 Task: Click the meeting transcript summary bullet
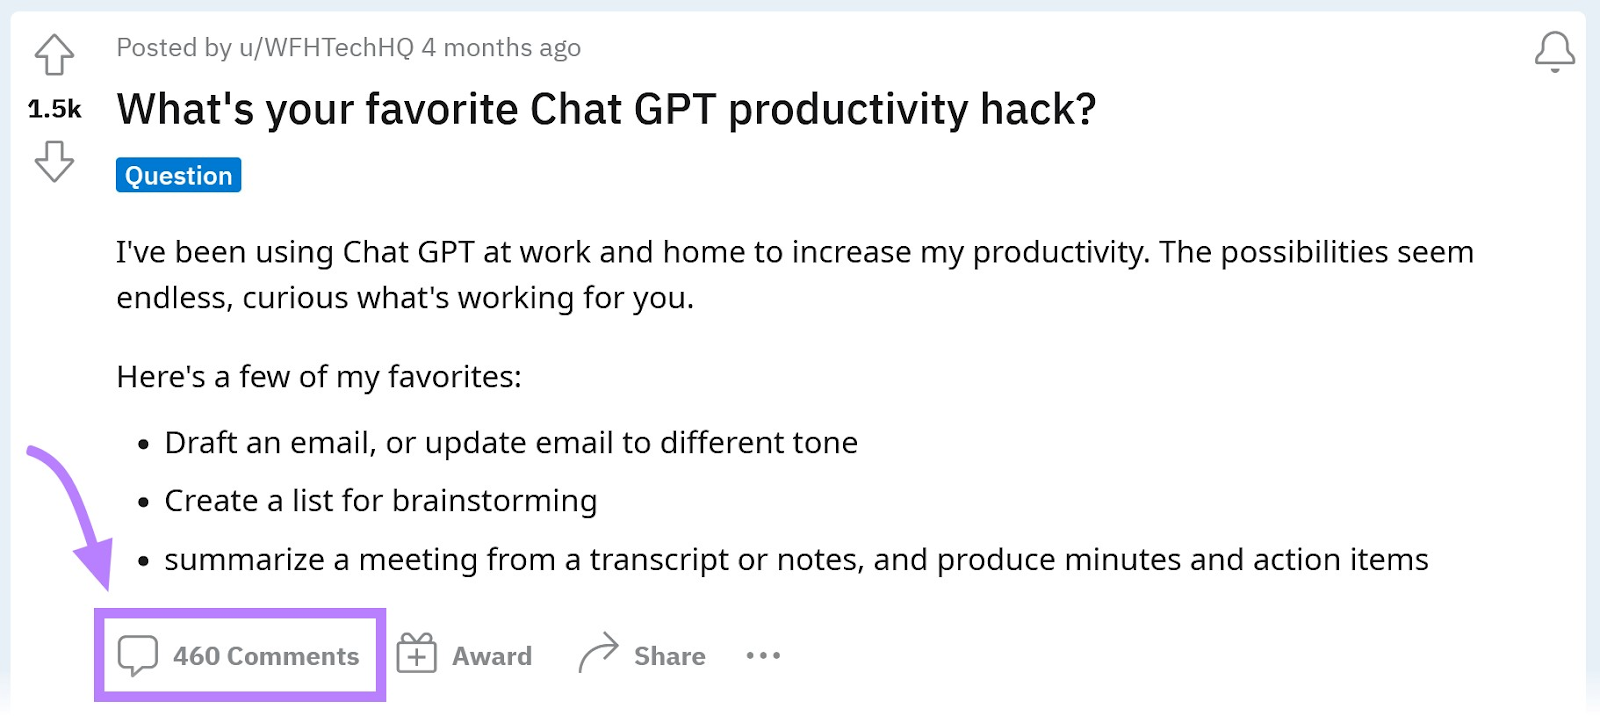(x=795, y=559)
